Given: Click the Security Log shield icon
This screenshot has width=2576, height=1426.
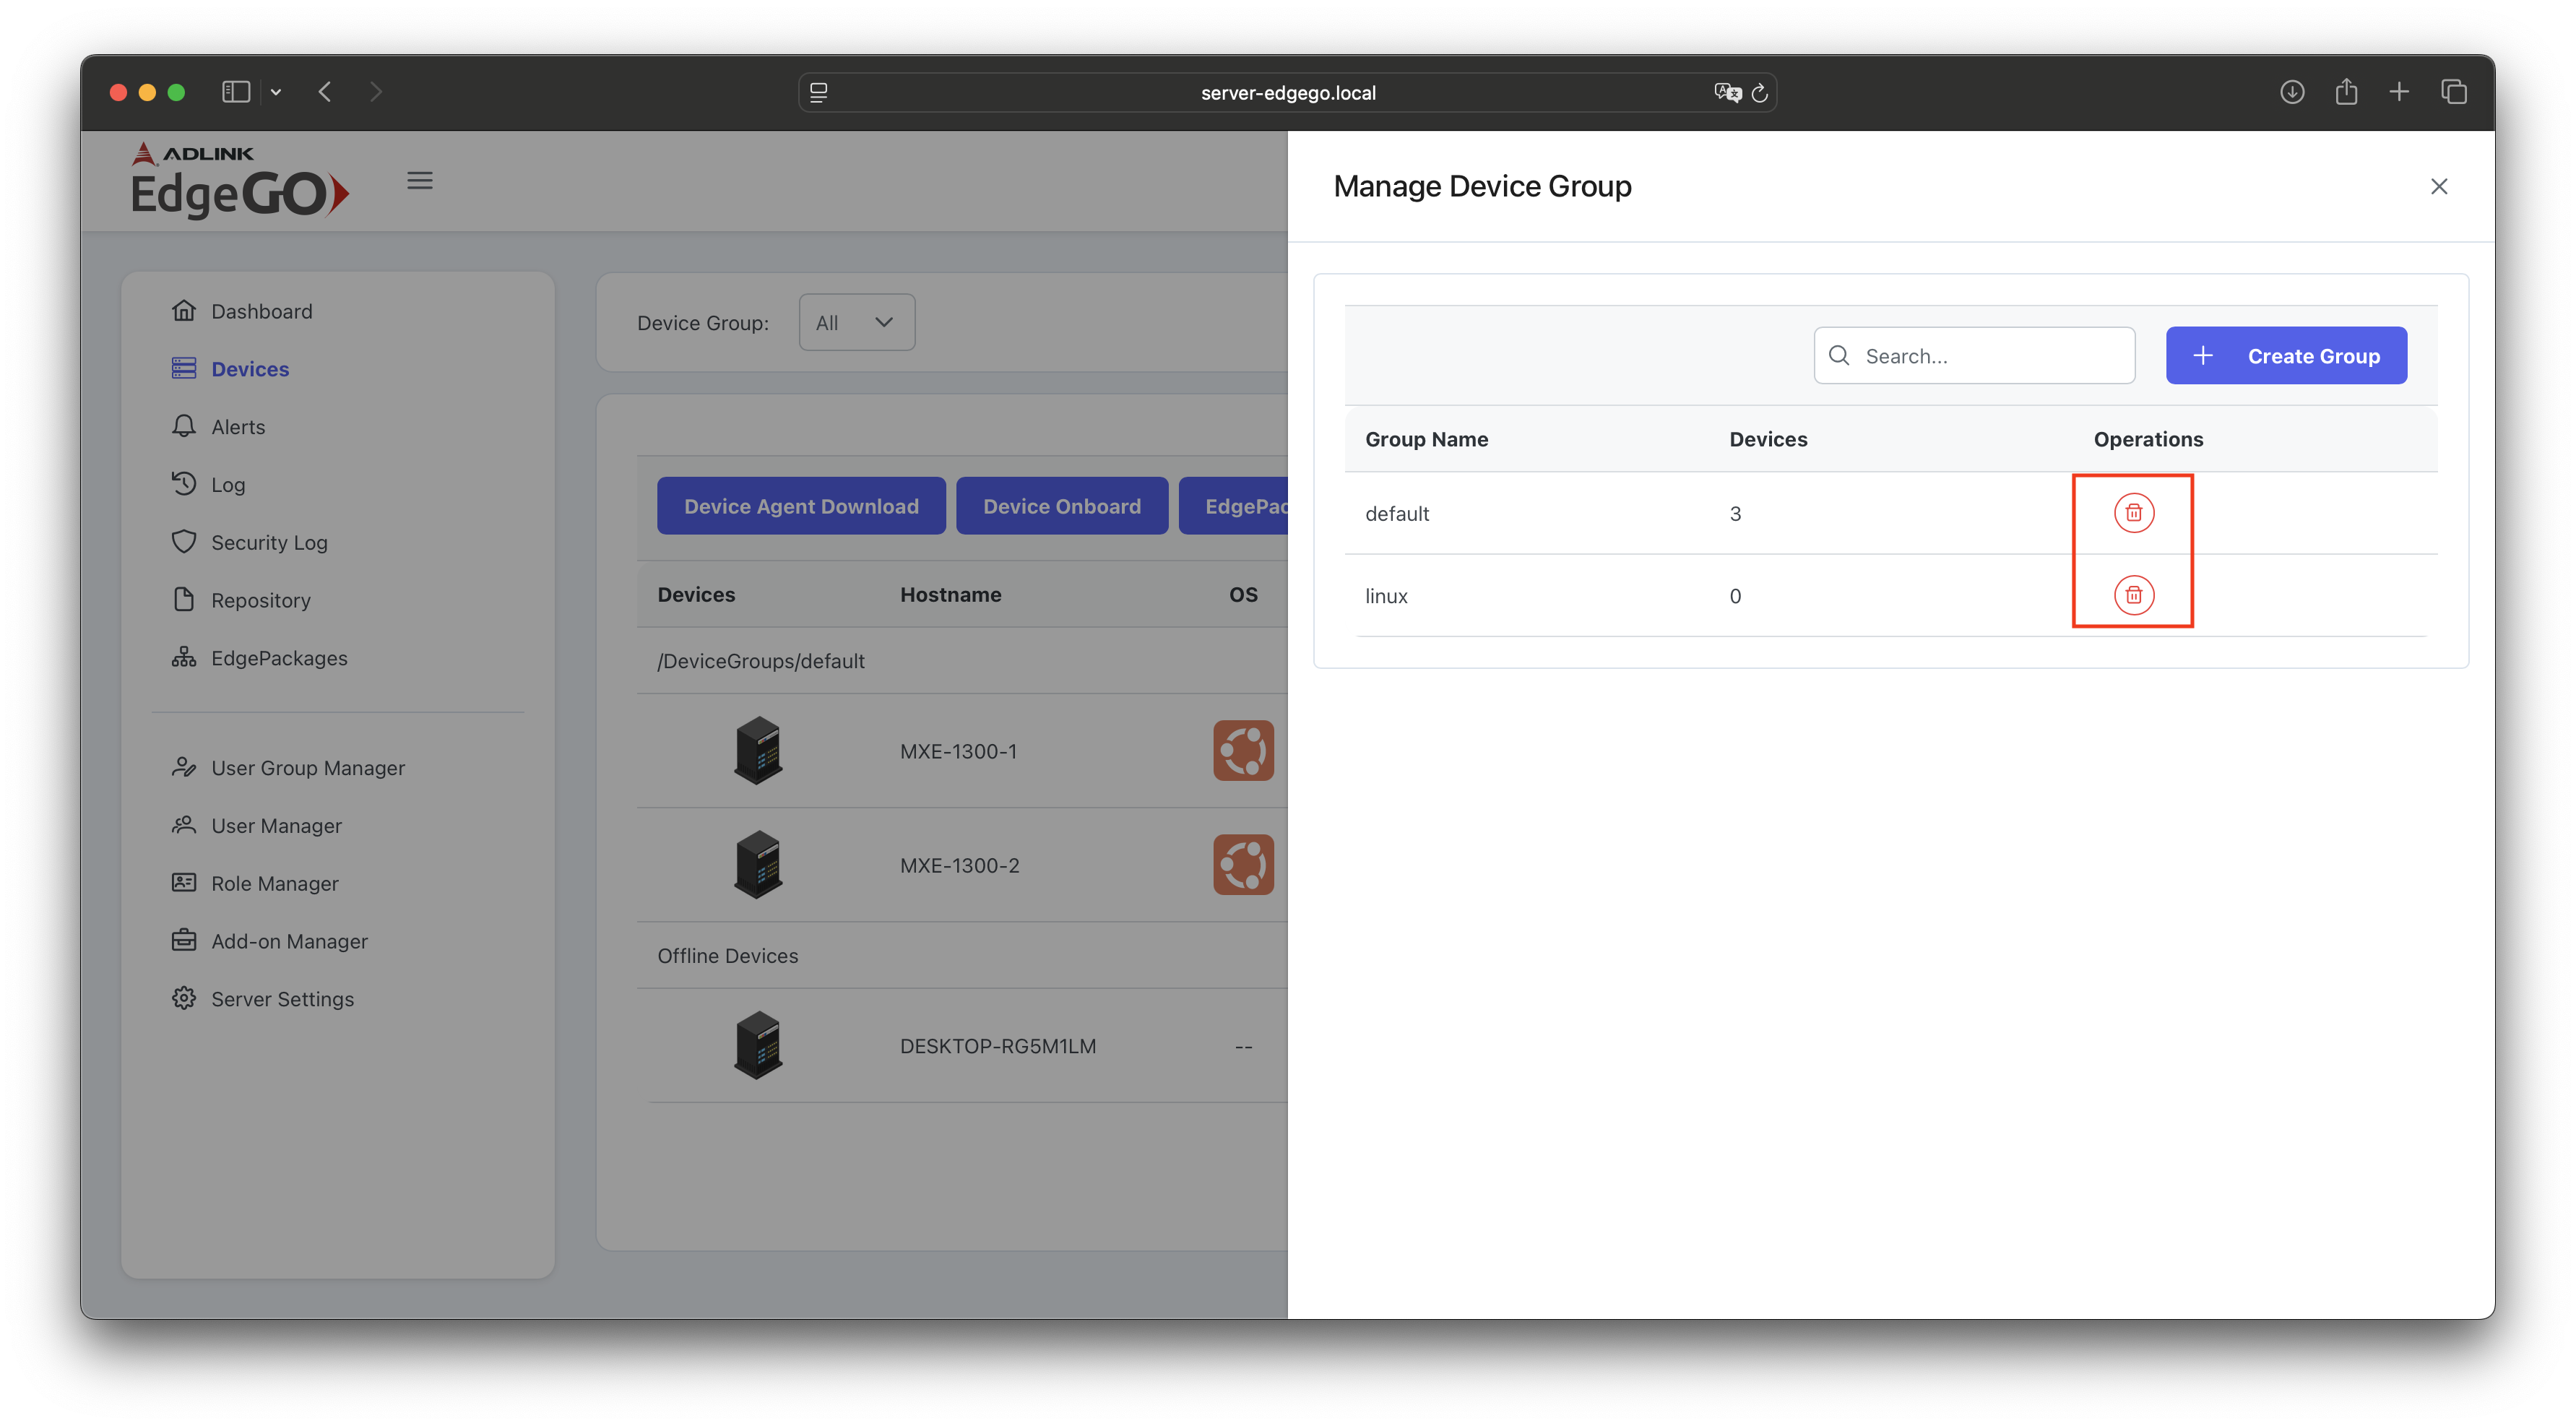Looking at the screenshot, I should (184, 541).
